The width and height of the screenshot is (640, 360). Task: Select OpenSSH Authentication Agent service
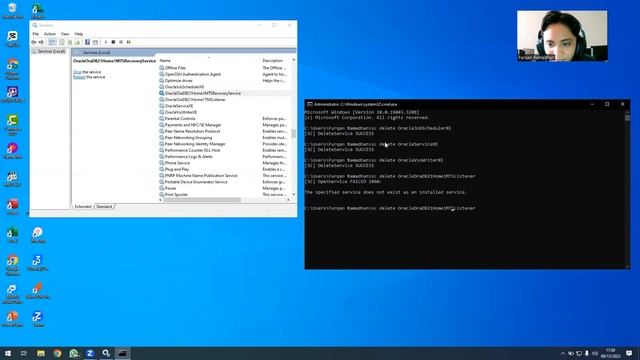point(224,74)
